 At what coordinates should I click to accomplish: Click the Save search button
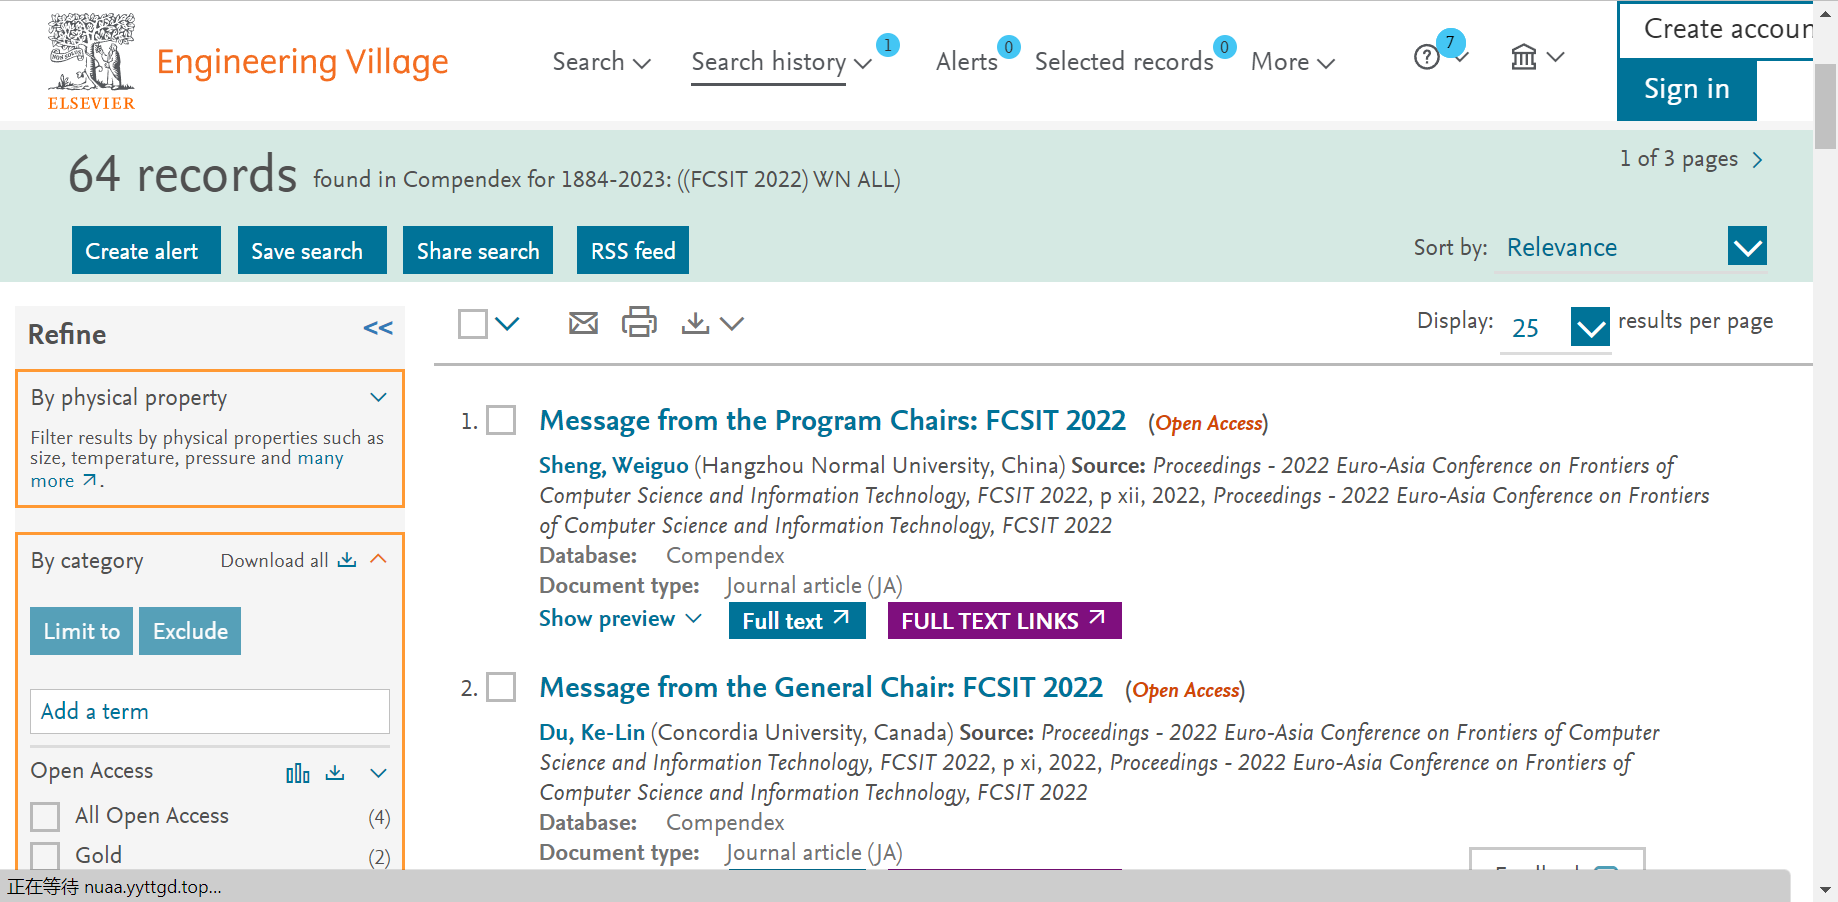point(312,250)
